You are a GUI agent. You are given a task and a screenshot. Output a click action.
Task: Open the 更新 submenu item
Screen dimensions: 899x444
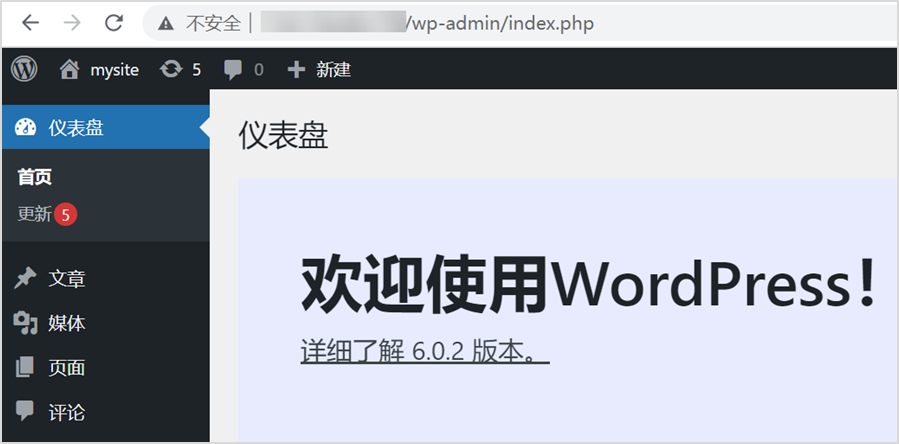[x=34, y=214]
